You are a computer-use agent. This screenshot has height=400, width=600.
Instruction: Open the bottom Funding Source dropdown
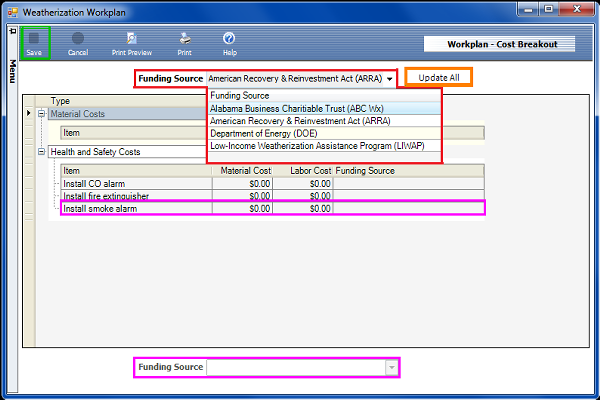pyautogui.click(x=391, y=367)
